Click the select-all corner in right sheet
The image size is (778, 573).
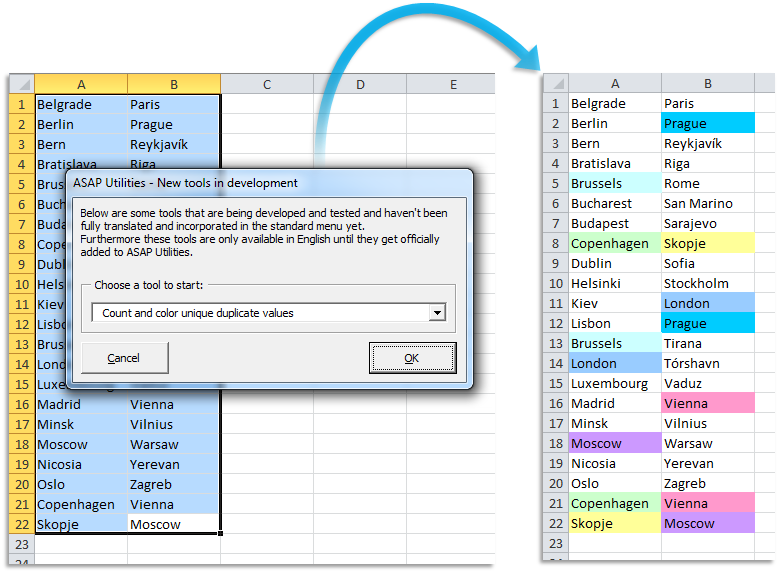556,83
